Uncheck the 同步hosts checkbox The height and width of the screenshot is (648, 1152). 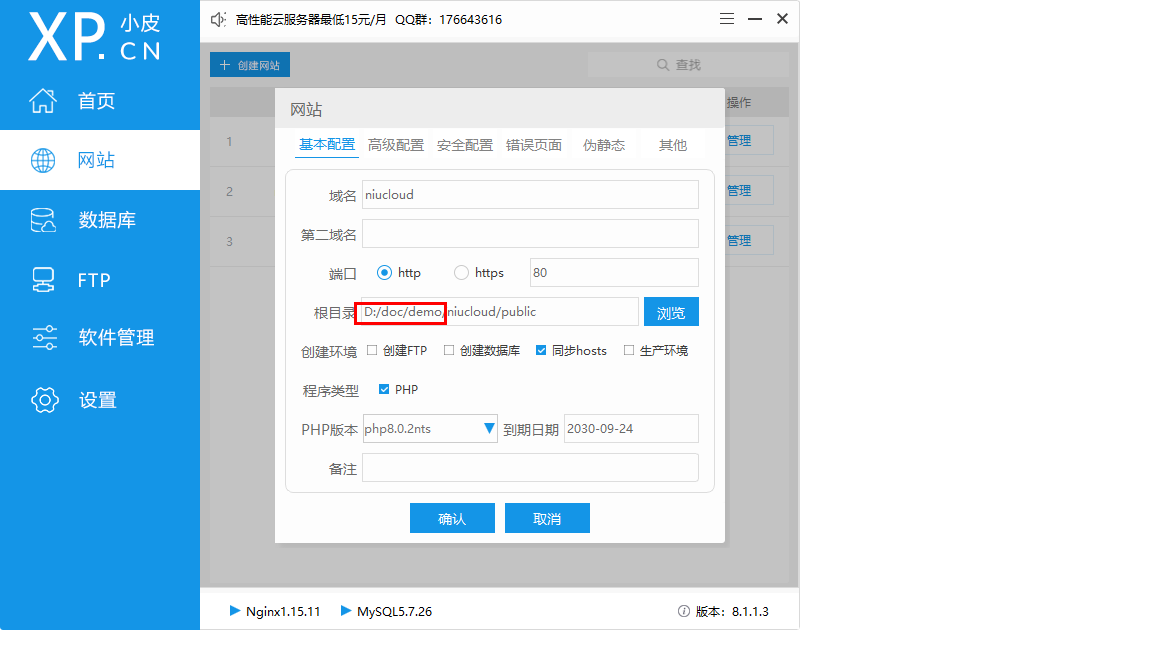(x=541, y=351)
